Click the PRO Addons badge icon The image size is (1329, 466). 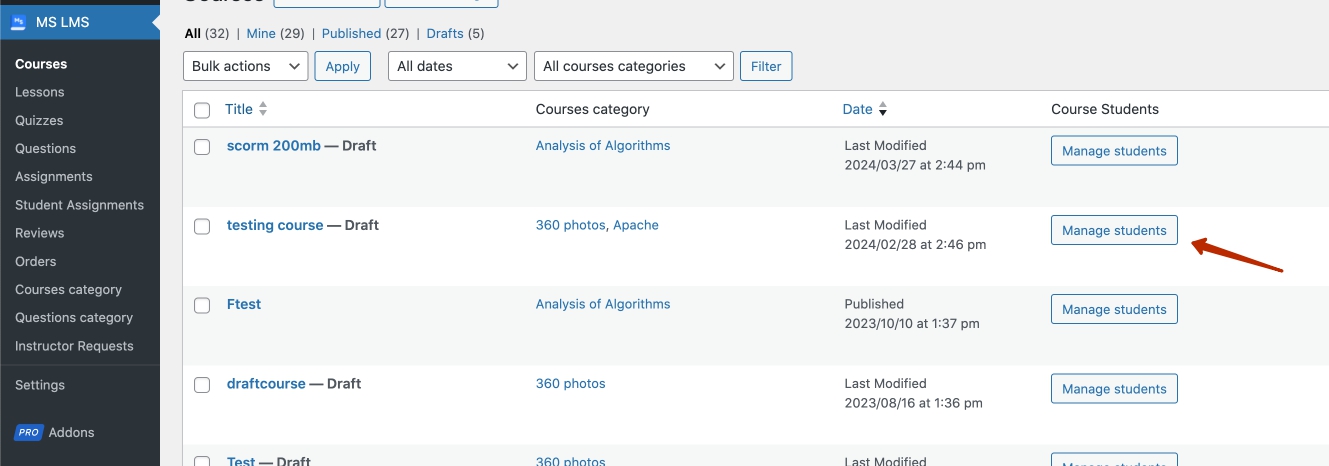(x=28, y=433)
